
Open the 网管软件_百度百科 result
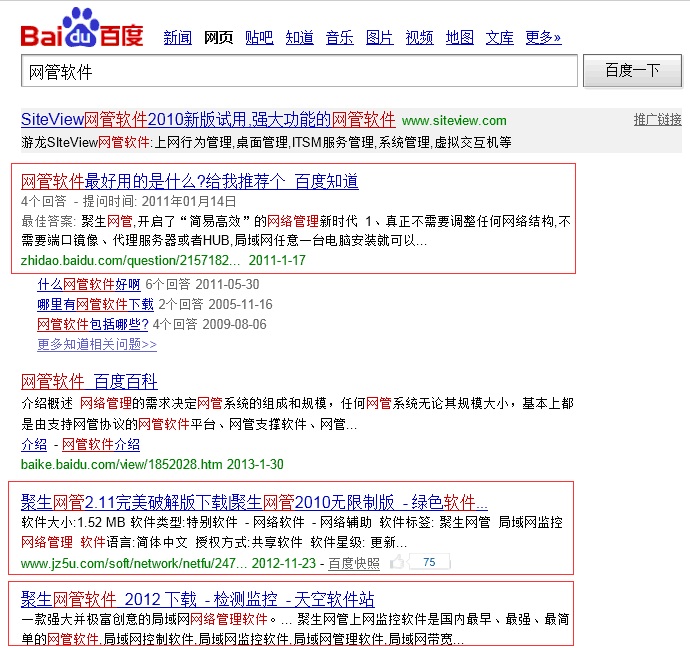click(89, 381)
